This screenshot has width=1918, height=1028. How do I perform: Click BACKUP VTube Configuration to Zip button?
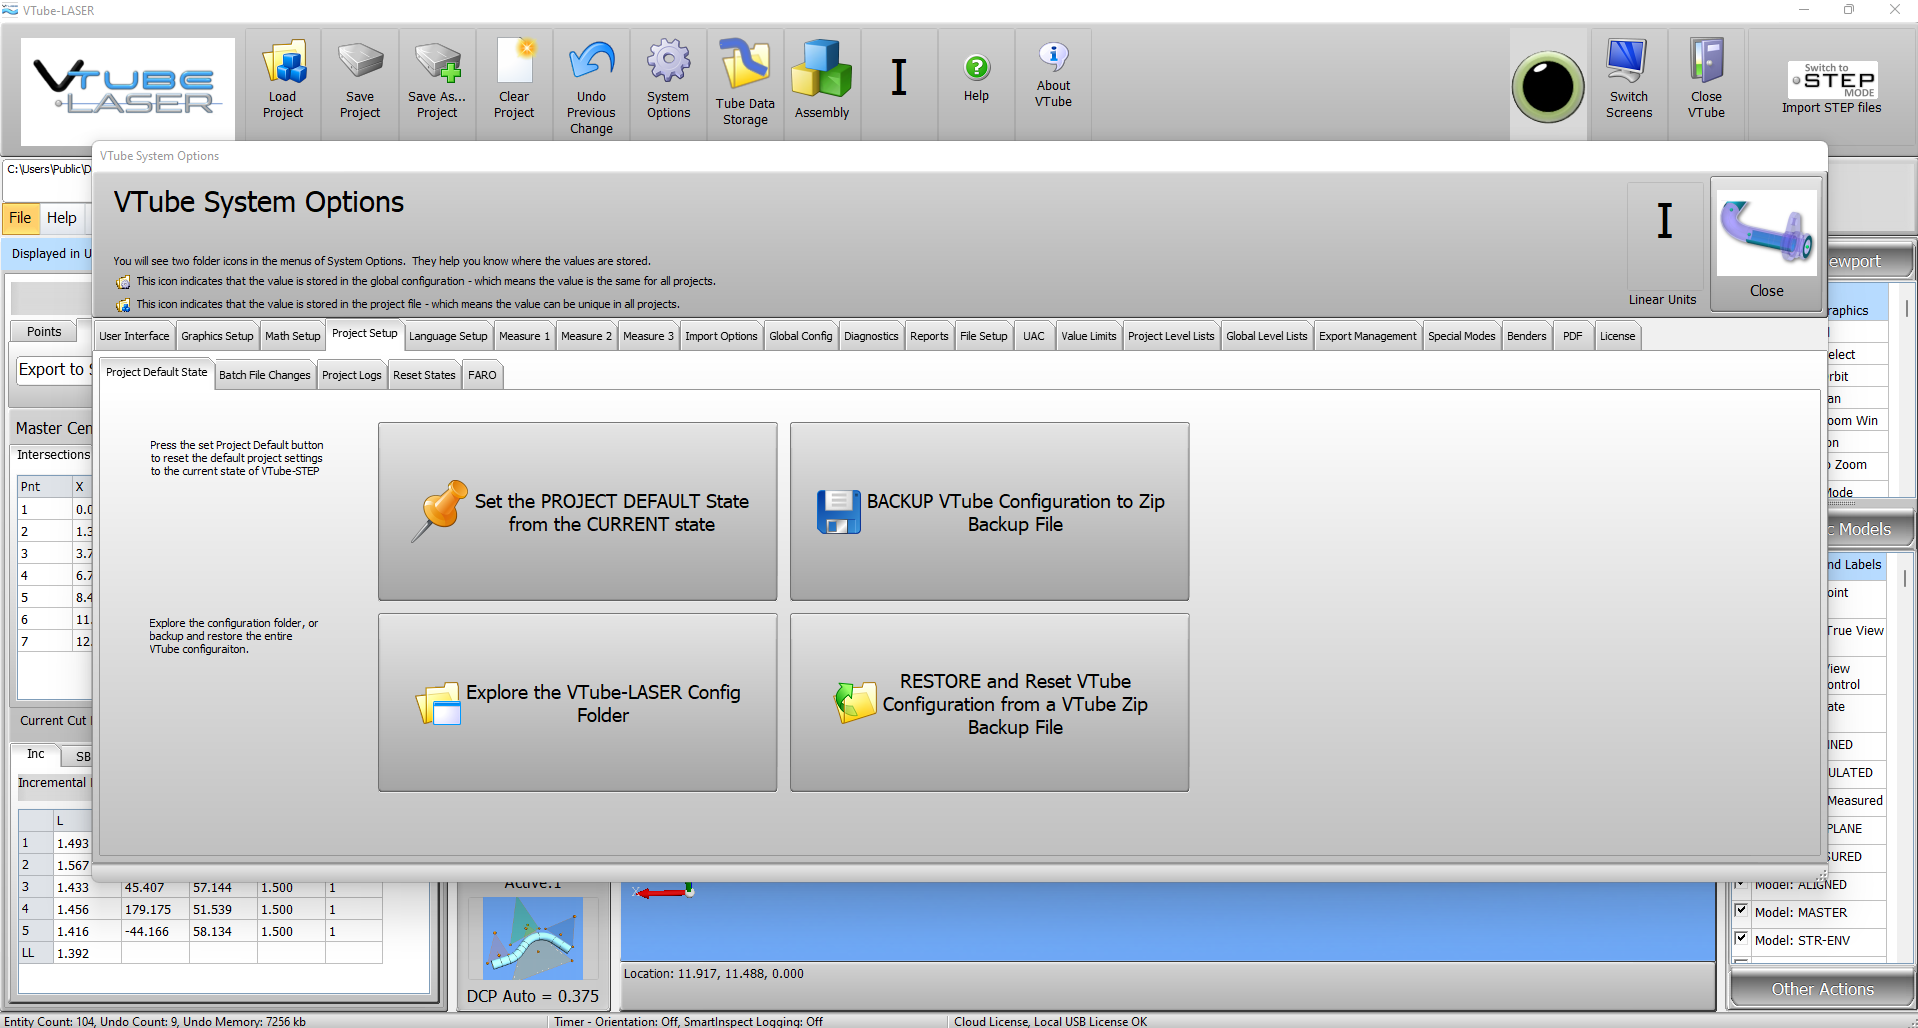pyautogui.click(x=989, y=512)
